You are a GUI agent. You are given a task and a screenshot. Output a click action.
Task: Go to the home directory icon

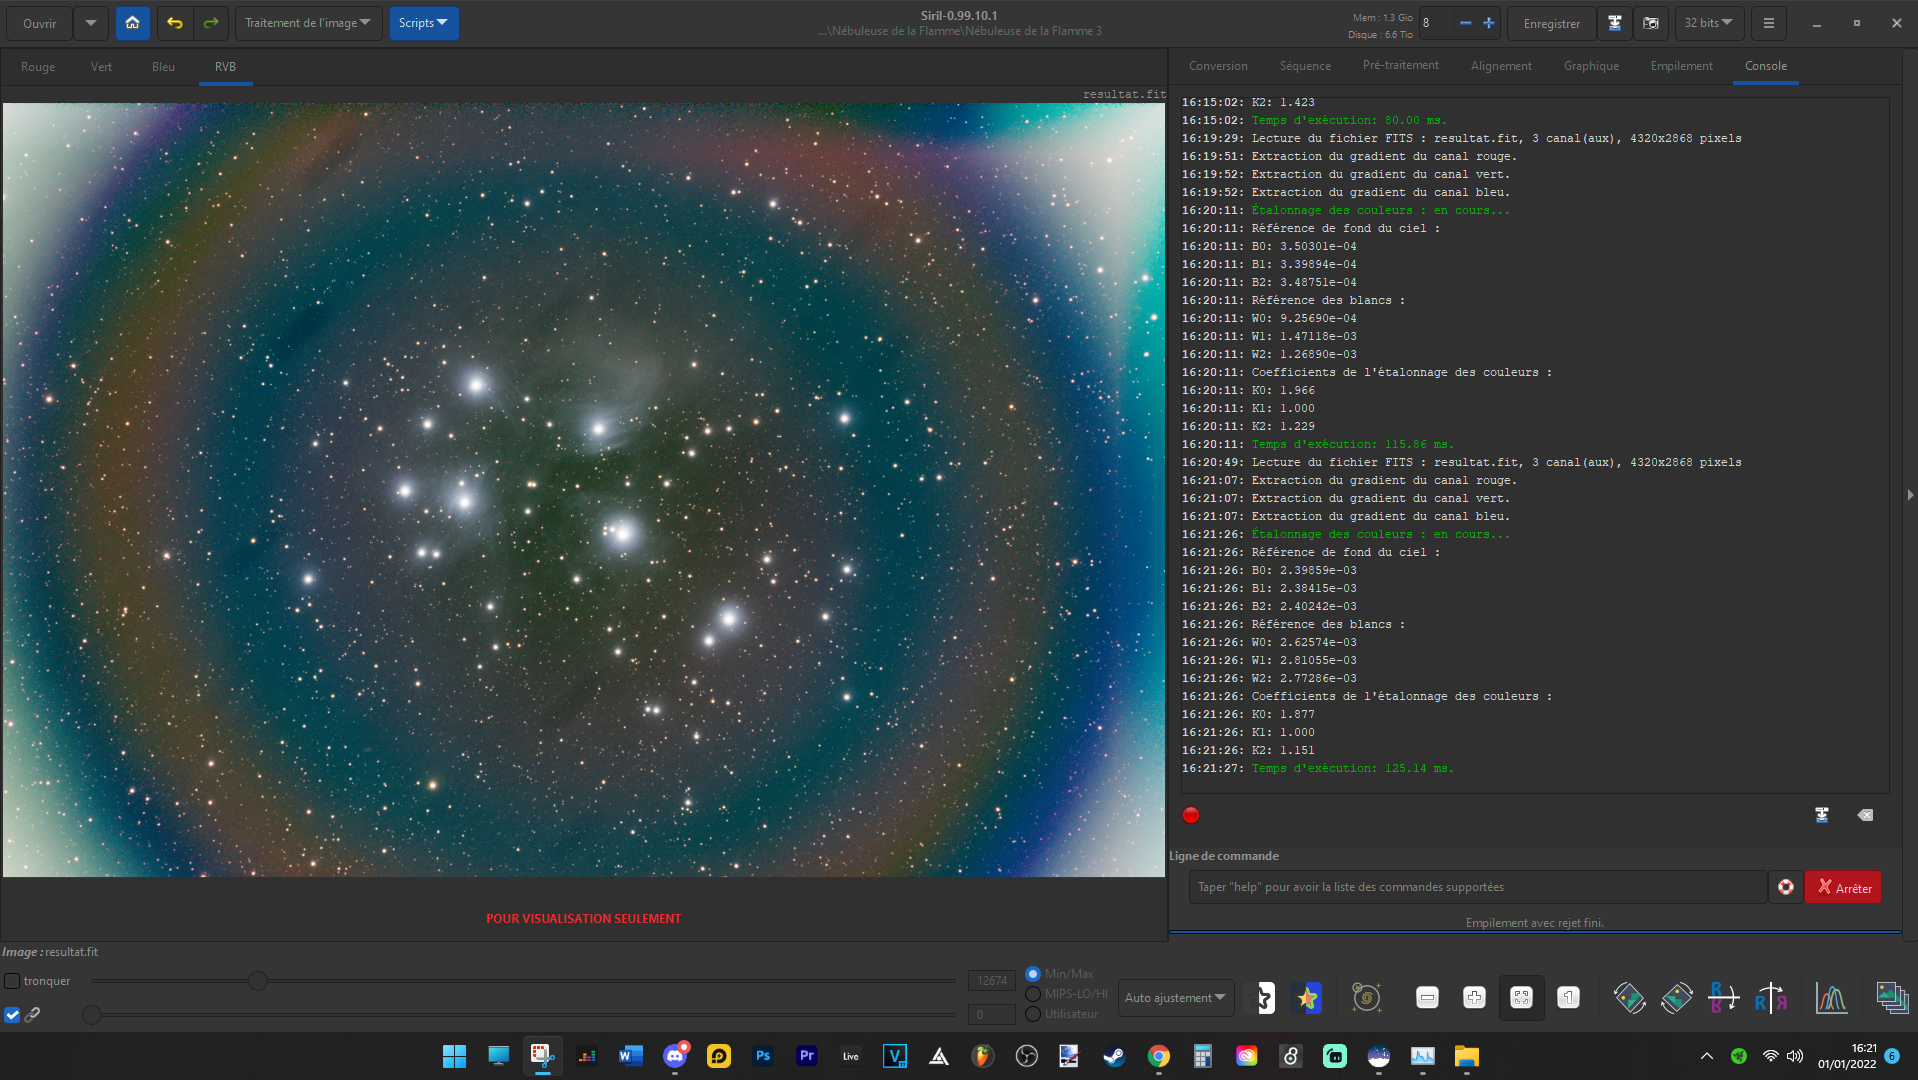click(x=132, y=23)
